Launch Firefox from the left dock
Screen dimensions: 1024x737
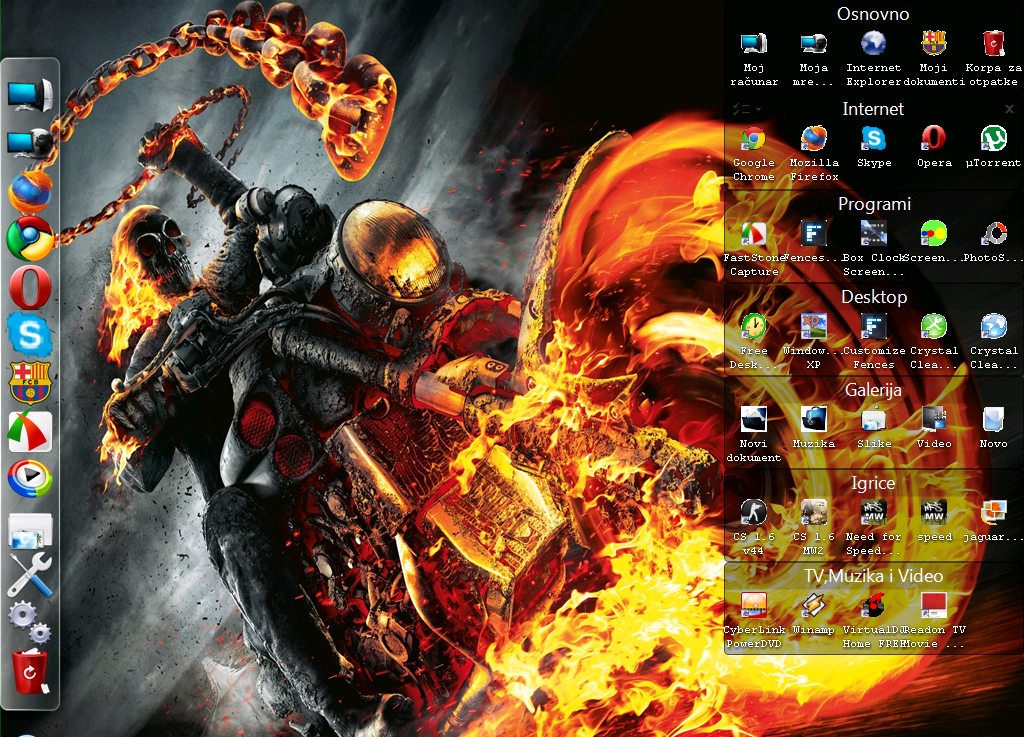coord(30,192)
